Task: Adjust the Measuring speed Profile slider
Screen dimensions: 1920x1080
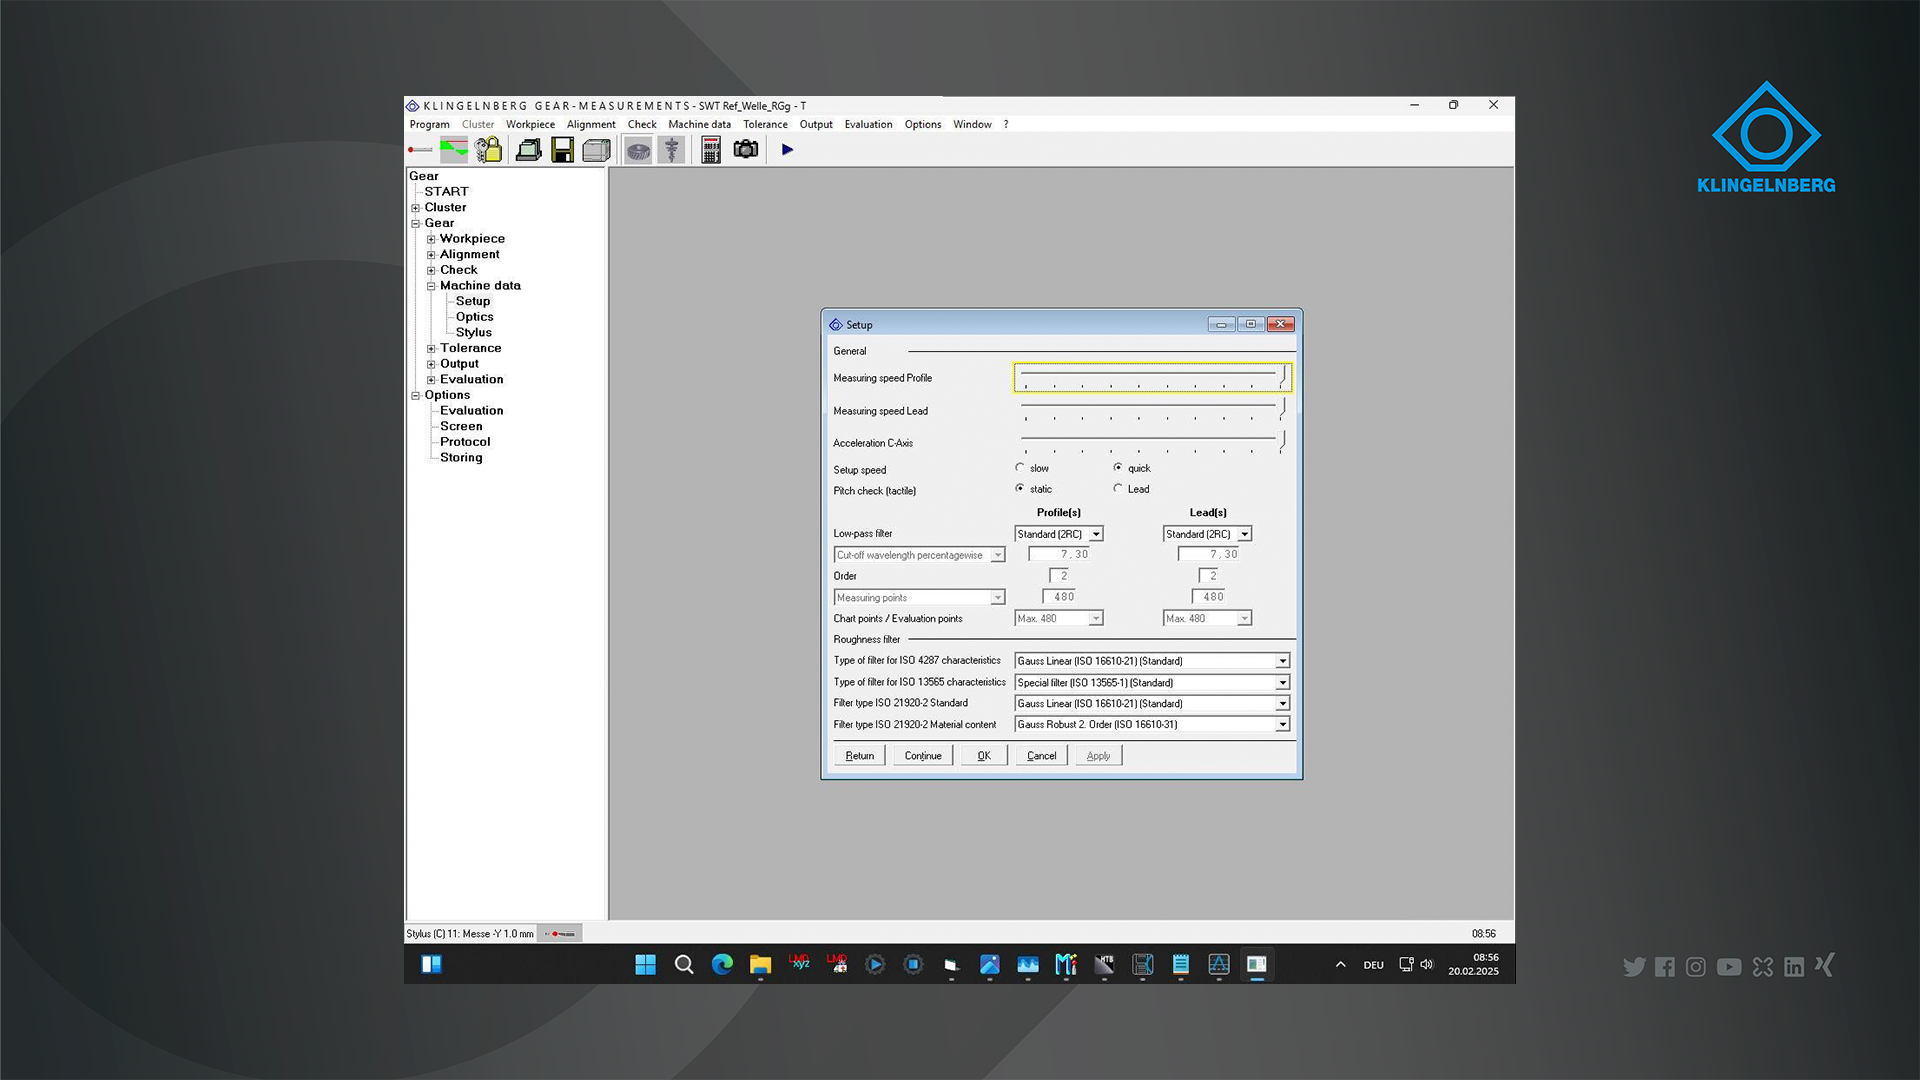Action: [1153, 378]
